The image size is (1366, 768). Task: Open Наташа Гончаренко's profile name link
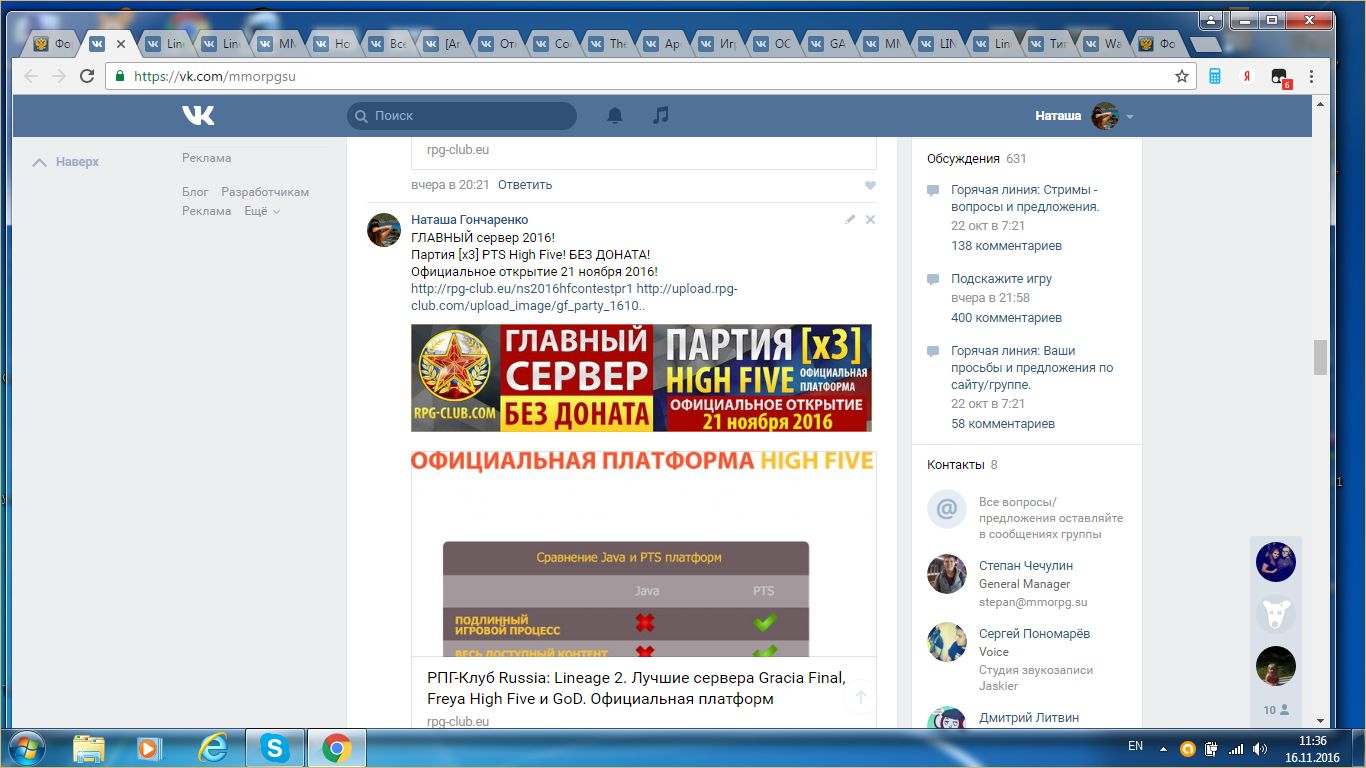(x=470, y=219)
